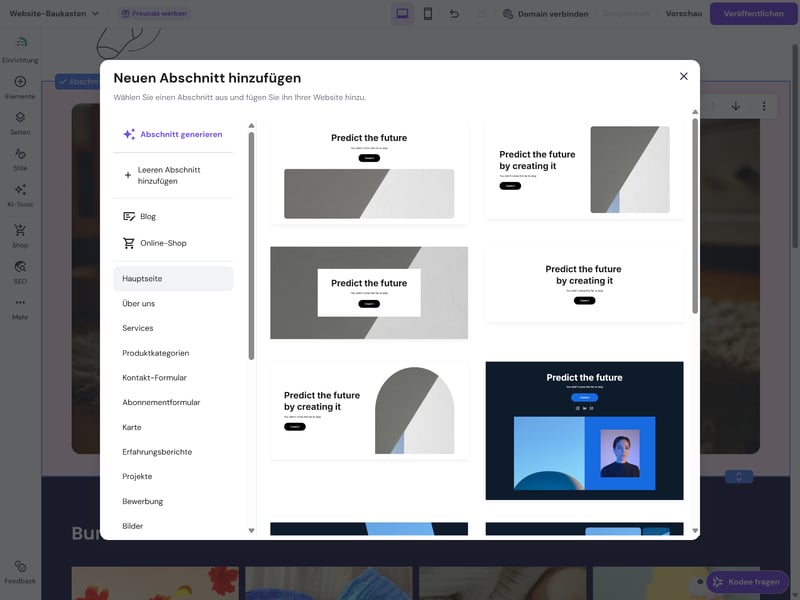Select the Über uns category
This screenshot has height=600, width=800.
pyautogui.click(x=138, y=303)
